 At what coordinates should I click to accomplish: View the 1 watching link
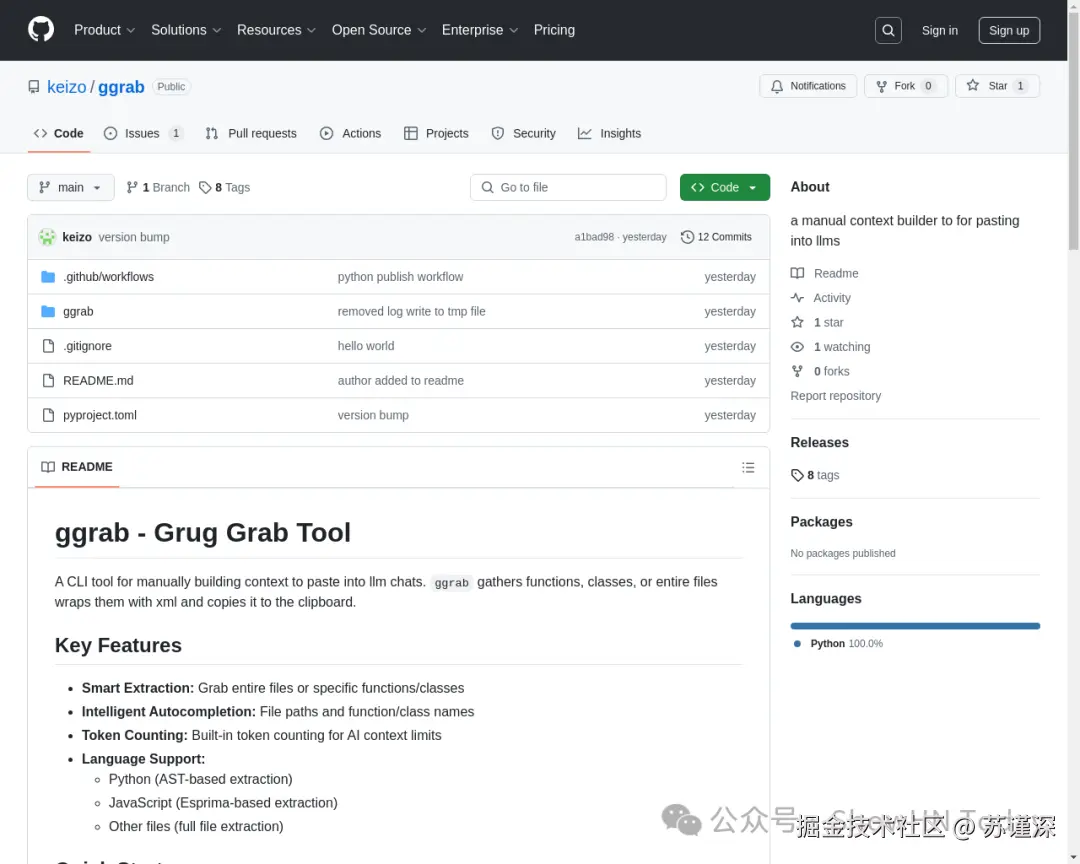[830, 347]
